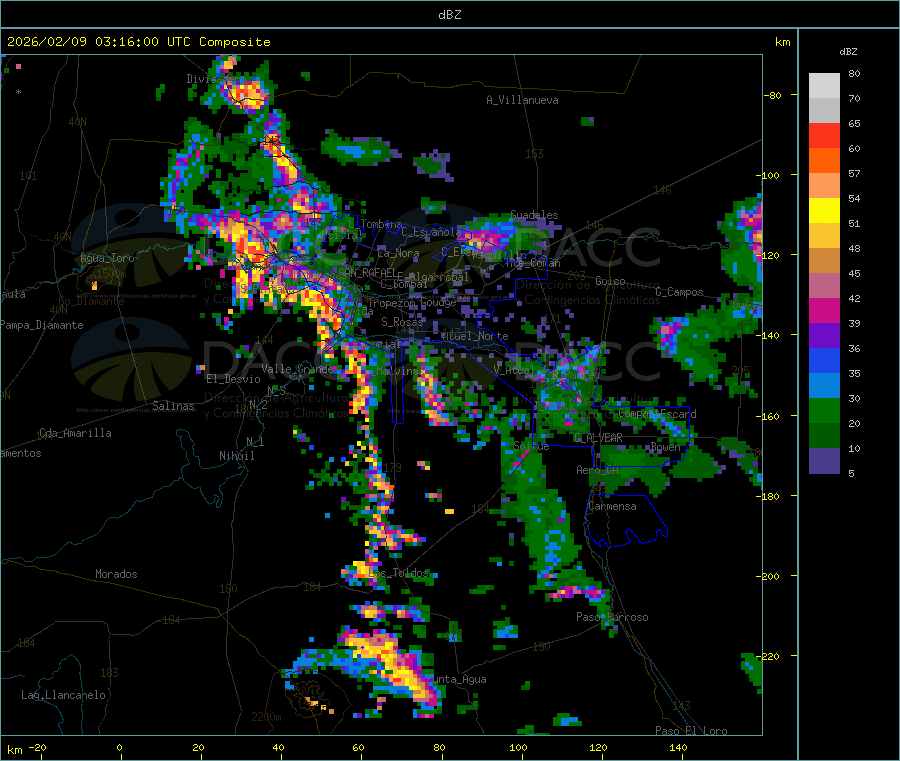Select the blue 36 dBZ legend swatch

pos(824,360)
